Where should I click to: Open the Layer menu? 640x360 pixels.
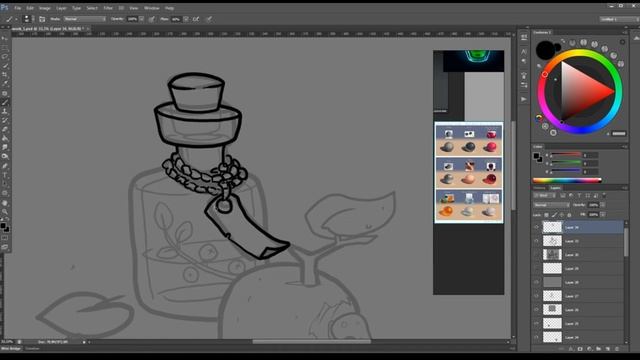61,8
